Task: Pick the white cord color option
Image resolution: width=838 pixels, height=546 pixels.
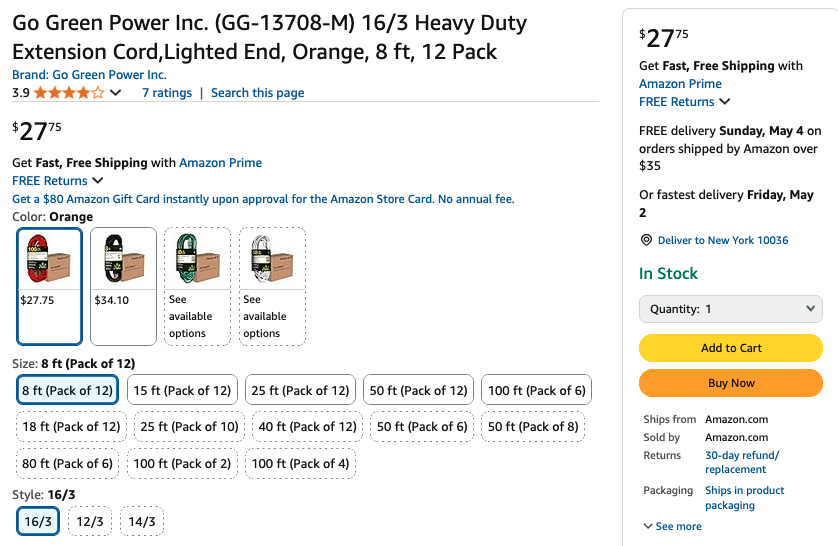Action: 272,285
